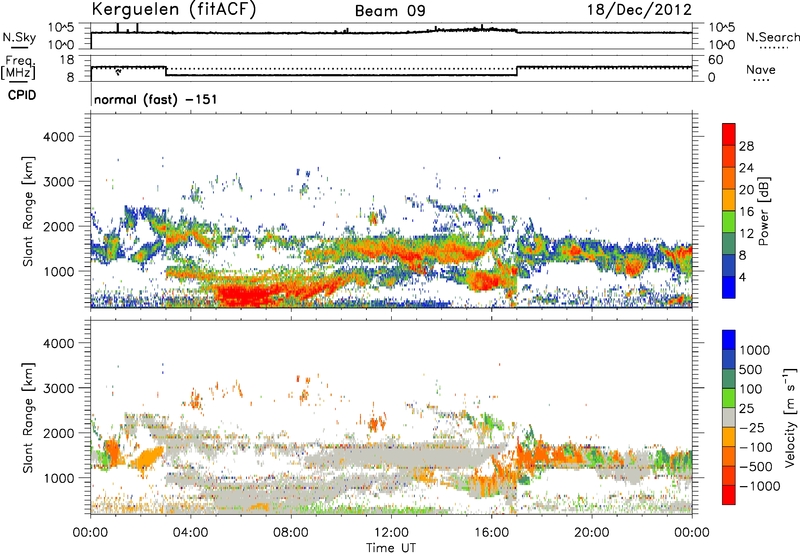
Task: Click the light green 25–100 Velocity colorbar segment
Action: pyautogui.click(x=729, y=398)
